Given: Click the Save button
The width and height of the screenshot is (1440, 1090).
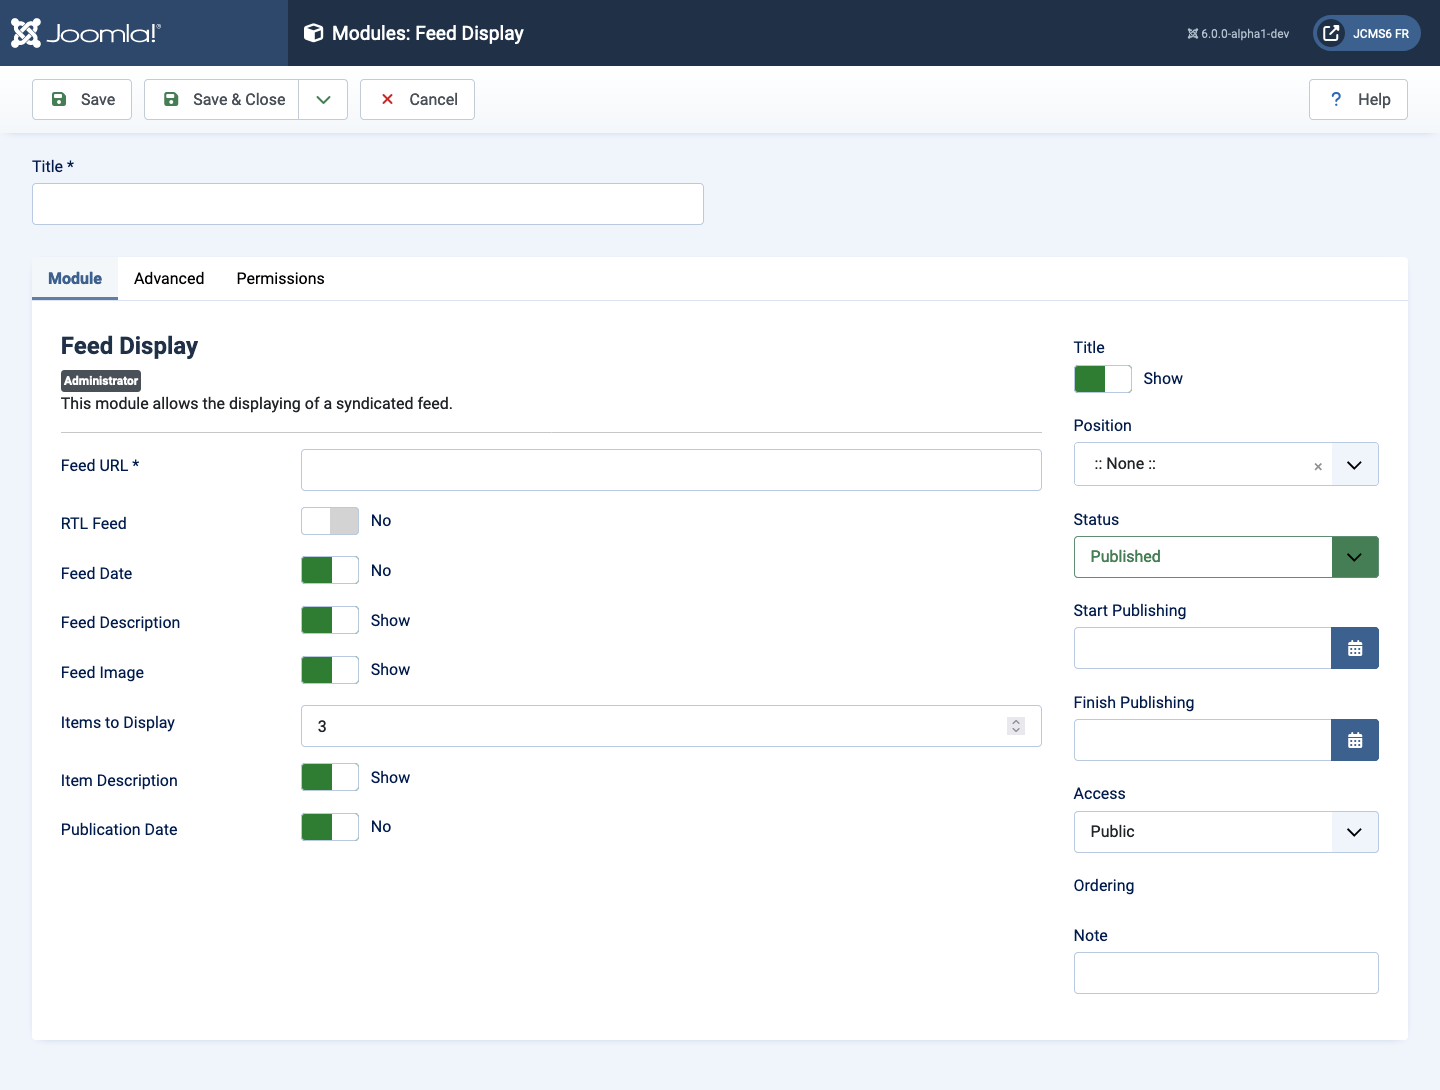Looking at the screenshot, I should (82, 99).
